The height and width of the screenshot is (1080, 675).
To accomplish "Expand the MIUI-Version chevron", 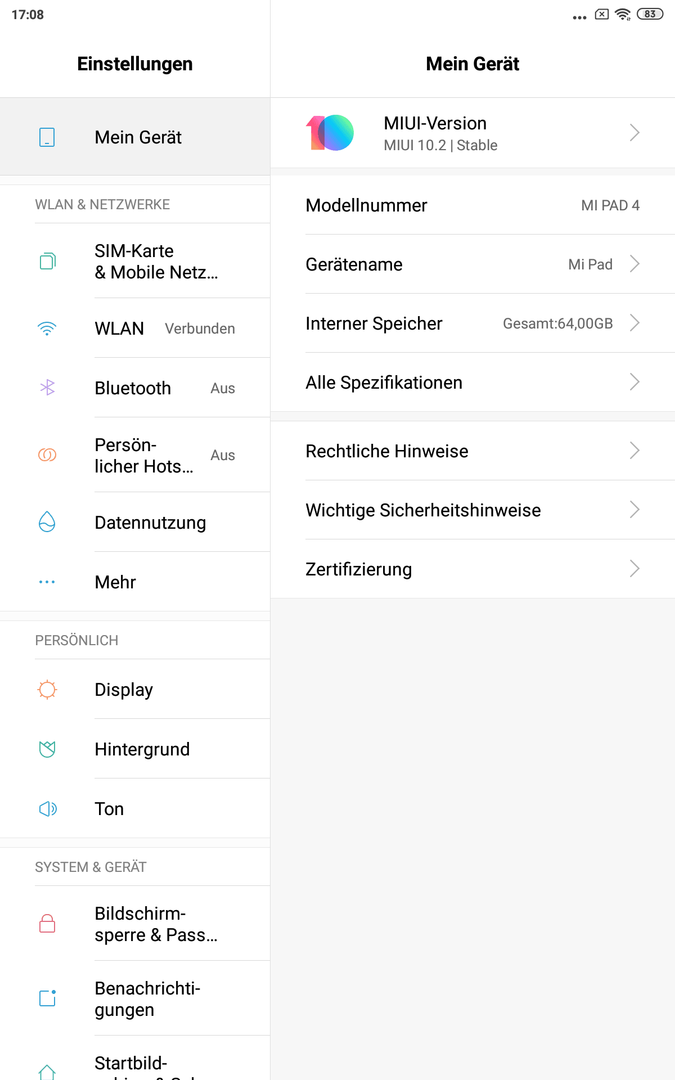I will 634,132.
